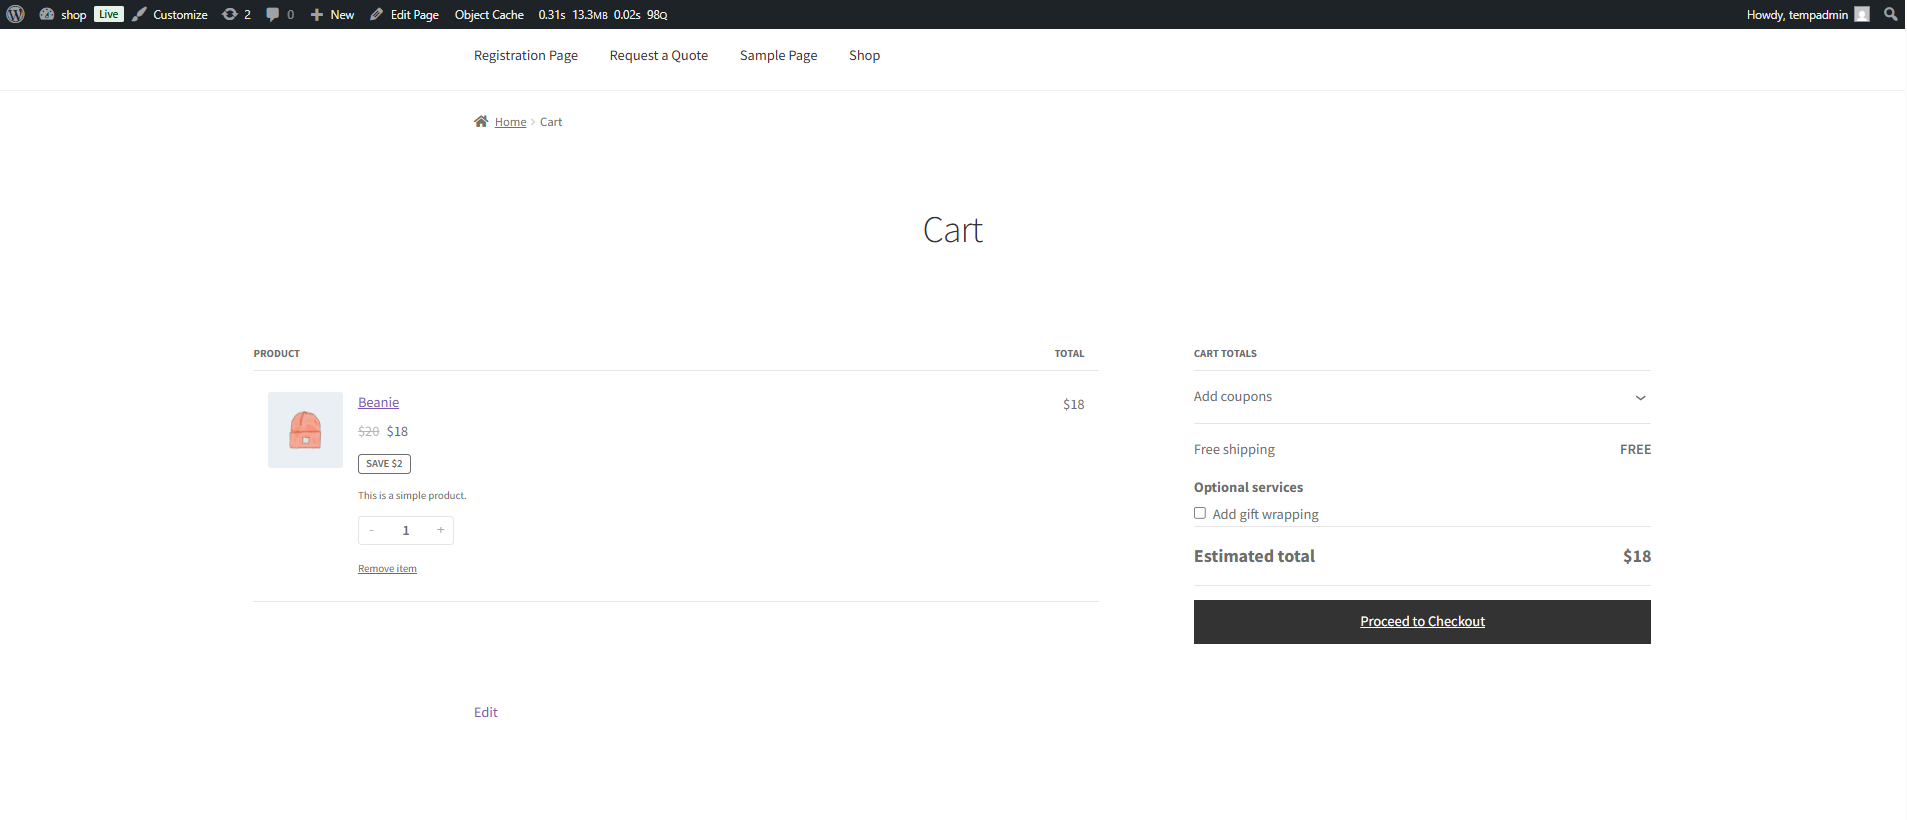Image resolution: width=1907 pixels, height=820 pixels.
Task: Open the Beanie product thumbnail
Action: 305,430
